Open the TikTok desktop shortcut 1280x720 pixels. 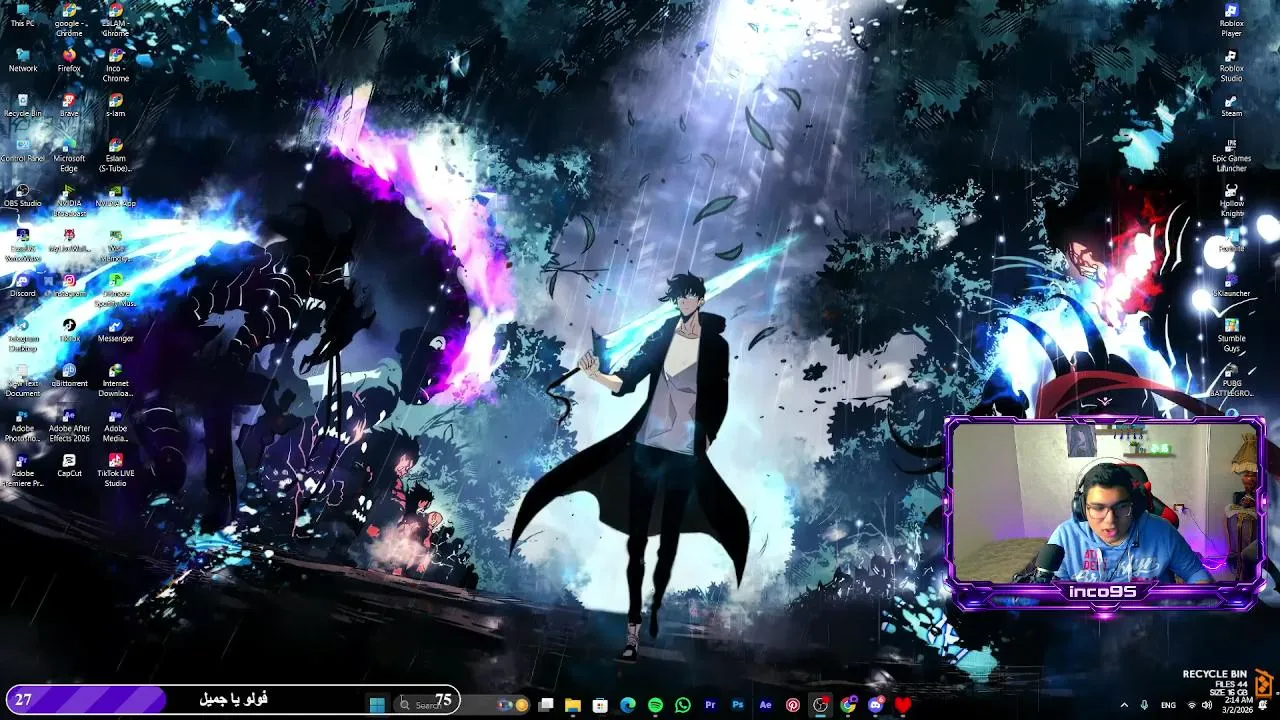click(69, 330)
